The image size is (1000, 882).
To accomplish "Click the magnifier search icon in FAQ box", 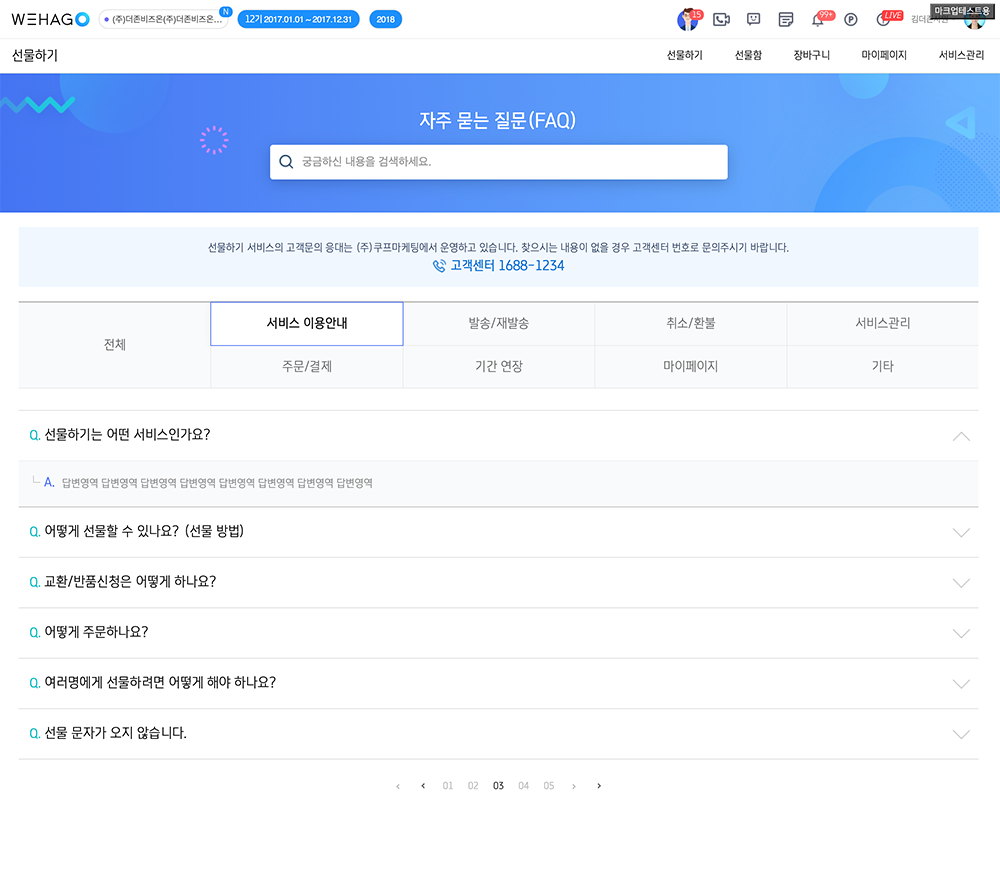I will [x=286, y=162].
